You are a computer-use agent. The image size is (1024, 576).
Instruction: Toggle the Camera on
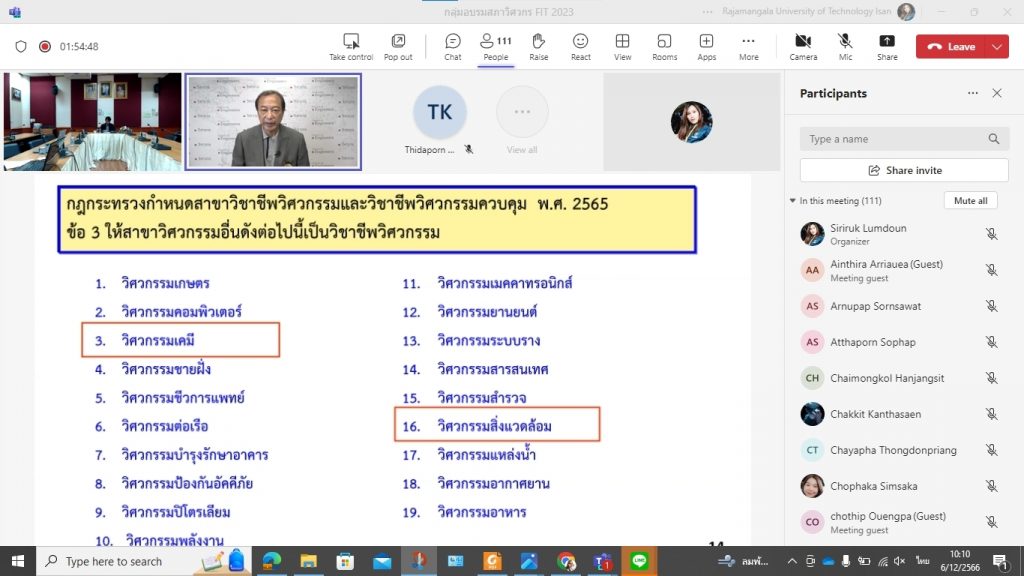point(803,46)
